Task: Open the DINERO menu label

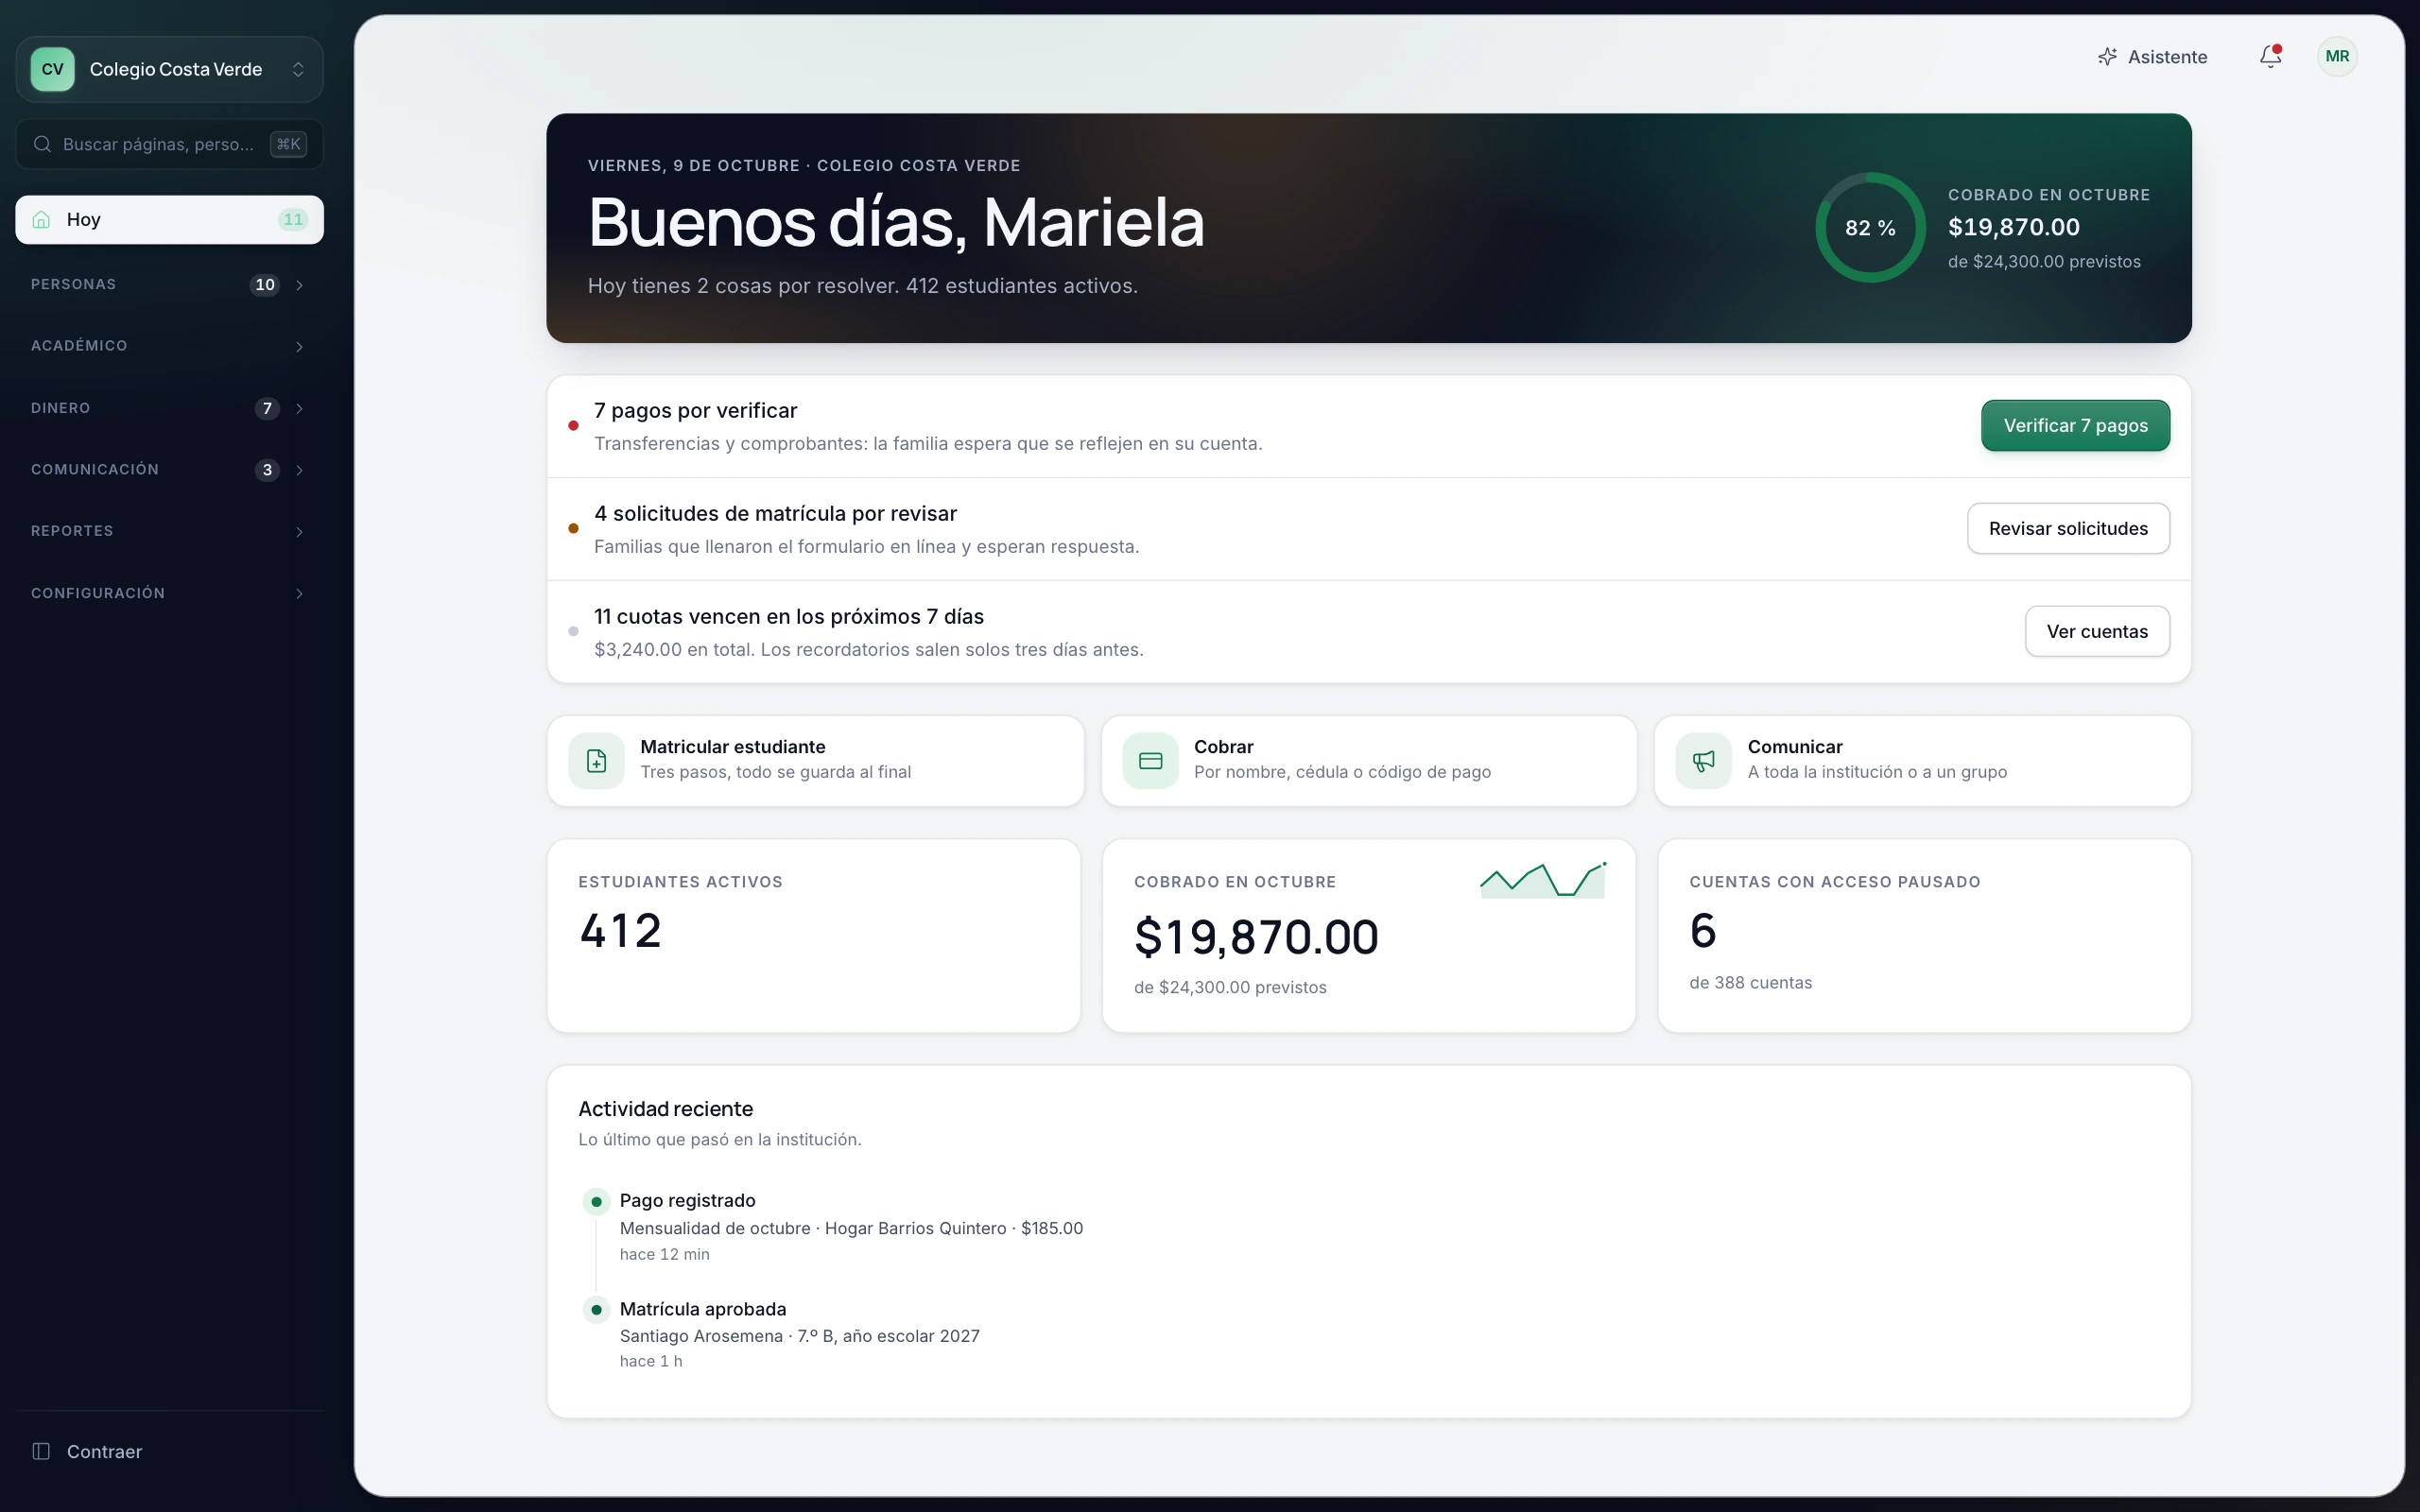Action: coord(60,408)
